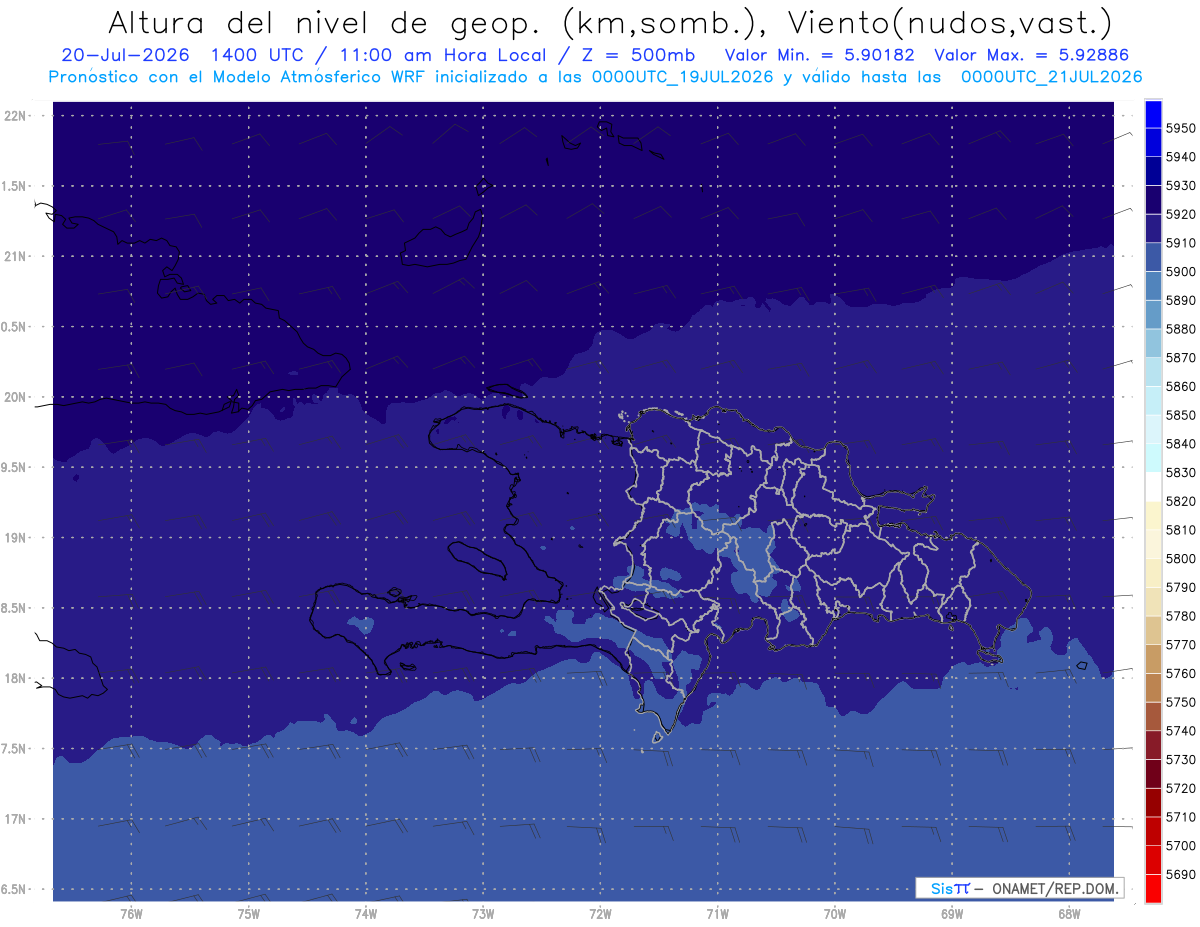The image size is (1200, 927).
Task: Click the '0000UTC_21JUL2026' valid-until time
Action: 1051,77
